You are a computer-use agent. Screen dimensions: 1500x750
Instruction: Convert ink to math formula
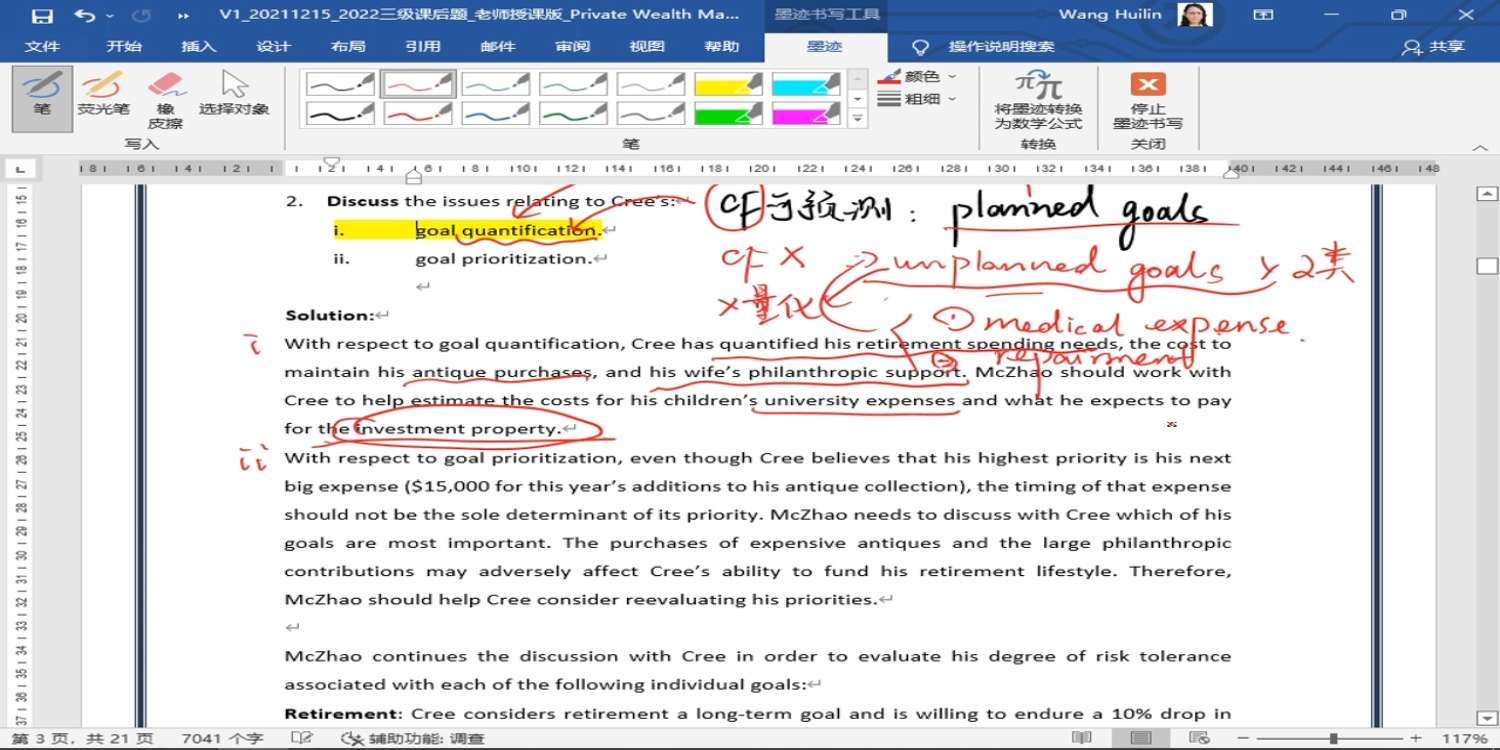tap(1038, 101)
